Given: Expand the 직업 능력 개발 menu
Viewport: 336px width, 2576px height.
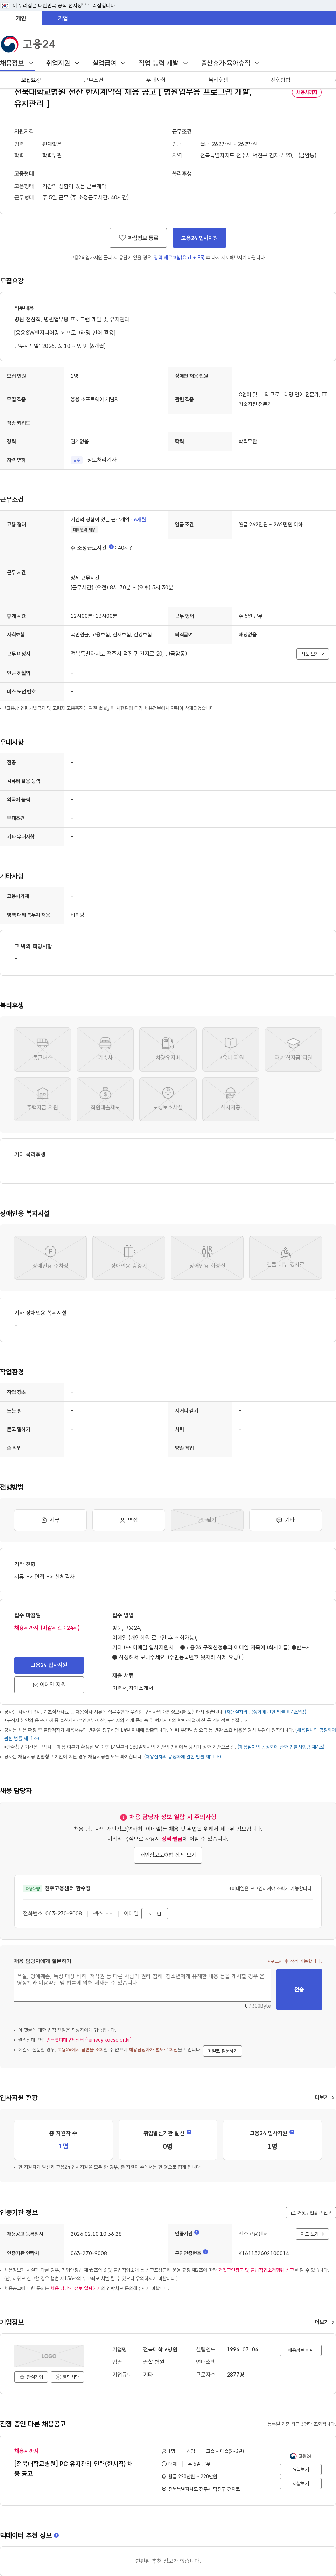Looking at the screenshot, I should click(163, 63).
